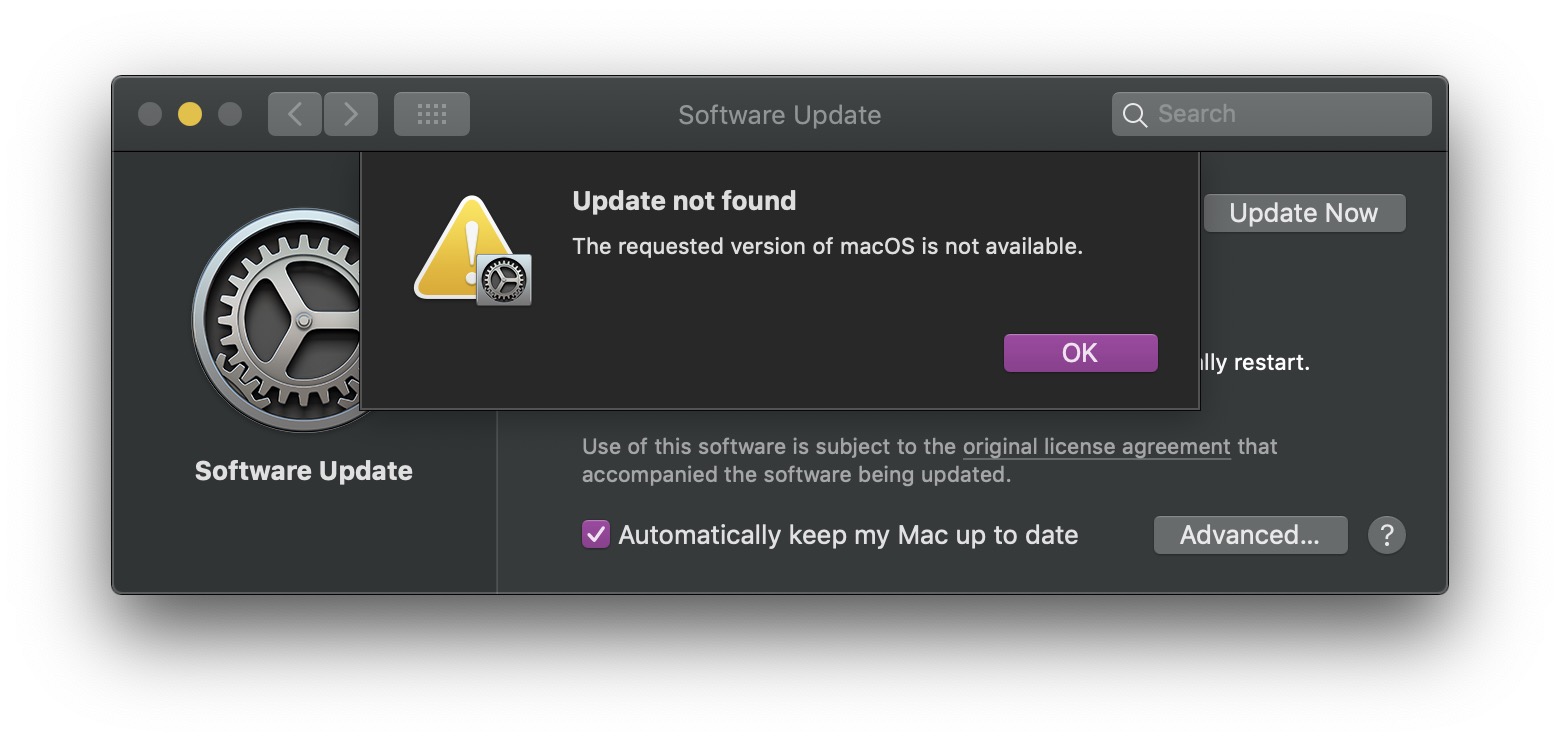Click the macOS not available message text
Image resolution: width=1560 pixels, height=742 pixels.
click(x=827, y=246)
